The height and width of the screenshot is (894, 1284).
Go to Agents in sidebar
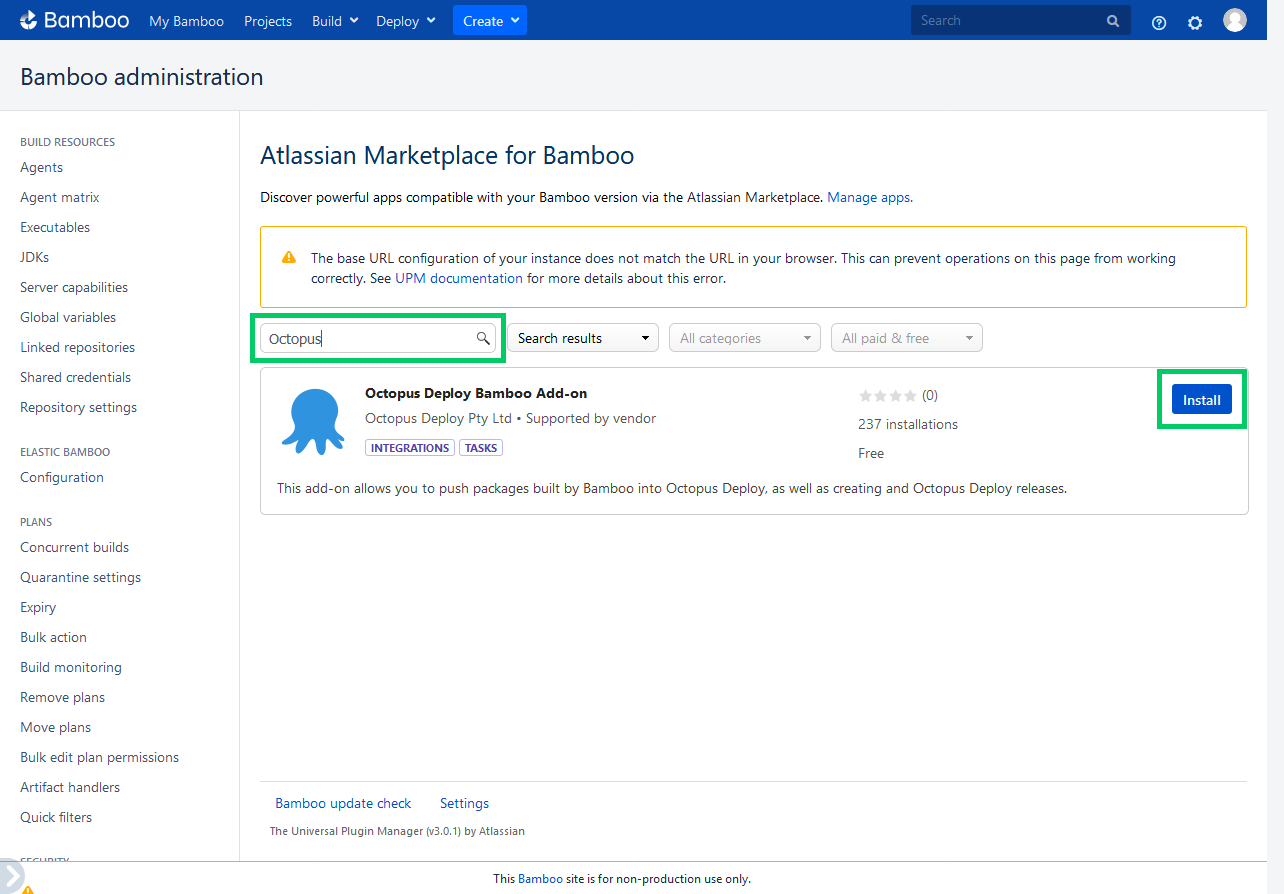[42, 167]
